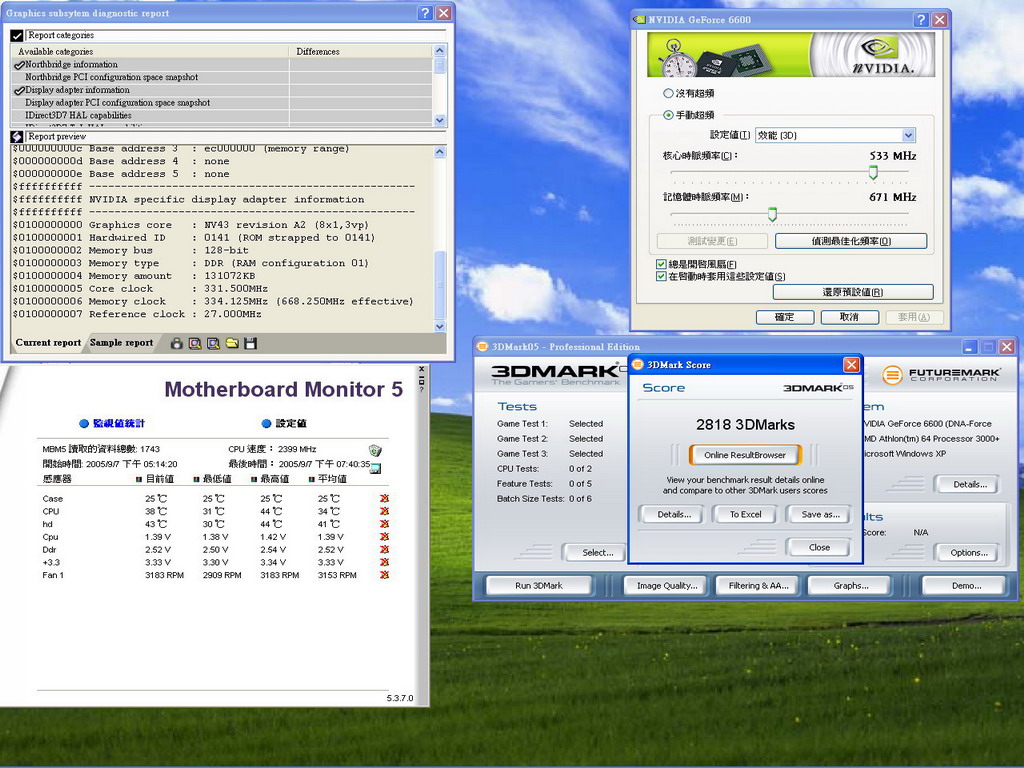Switch to Current report tab
1024x768 pixels.
(x=48, y=343)
